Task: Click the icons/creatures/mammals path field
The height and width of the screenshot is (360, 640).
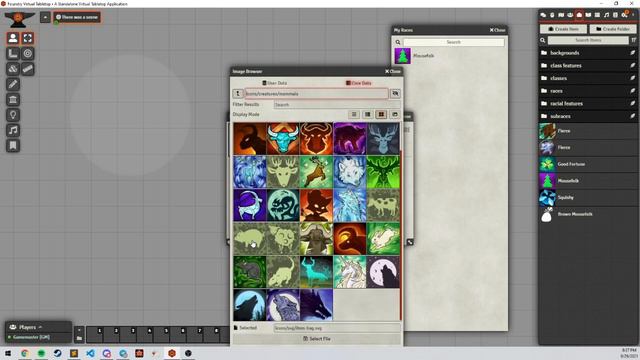Action: [316, 94]
